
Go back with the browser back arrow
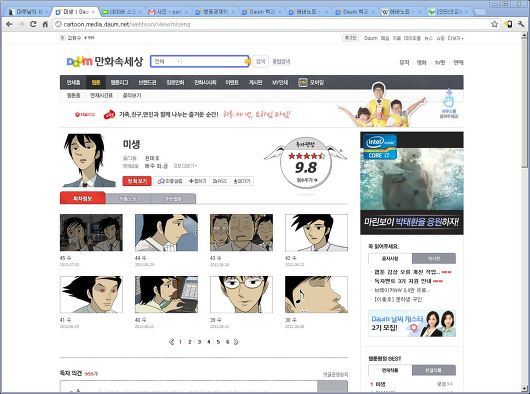coord(9,24)
